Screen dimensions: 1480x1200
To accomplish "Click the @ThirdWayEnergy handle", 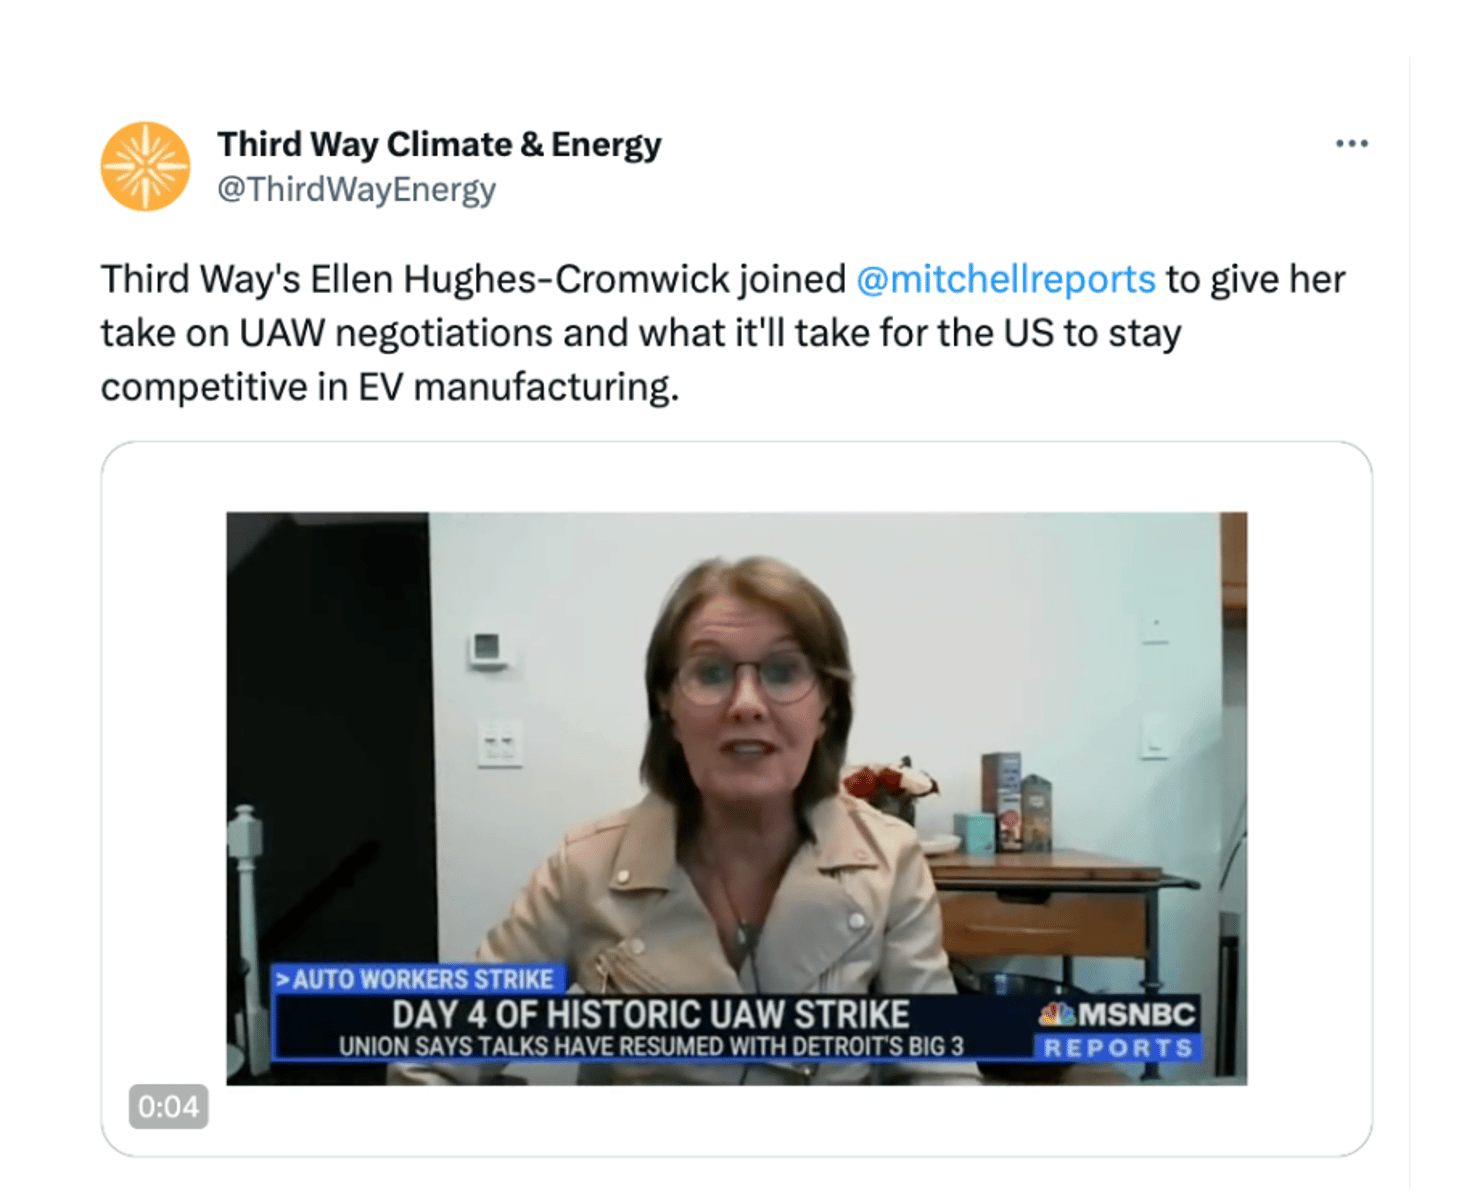I will click(x=356, y=189).
